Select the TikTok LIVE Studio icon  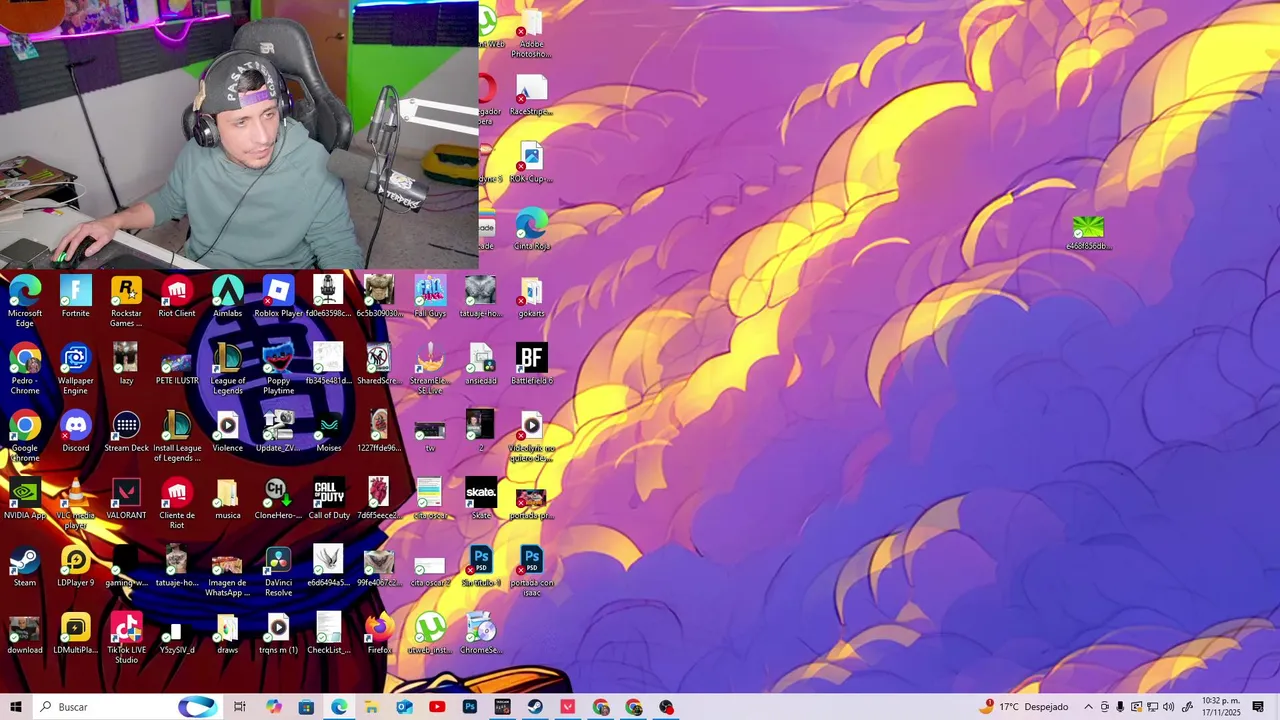point(126,637)
